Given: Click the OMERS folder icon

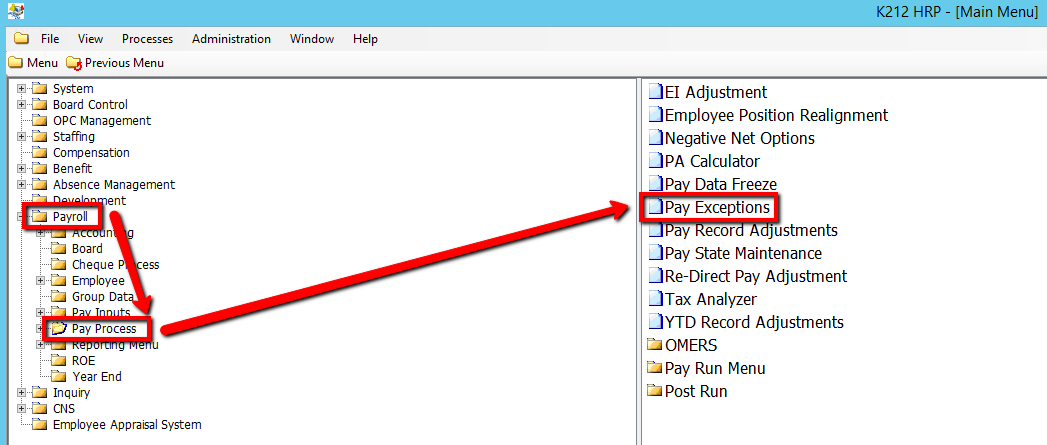Looking at the screenshot, I should click(x=655, y=345).
